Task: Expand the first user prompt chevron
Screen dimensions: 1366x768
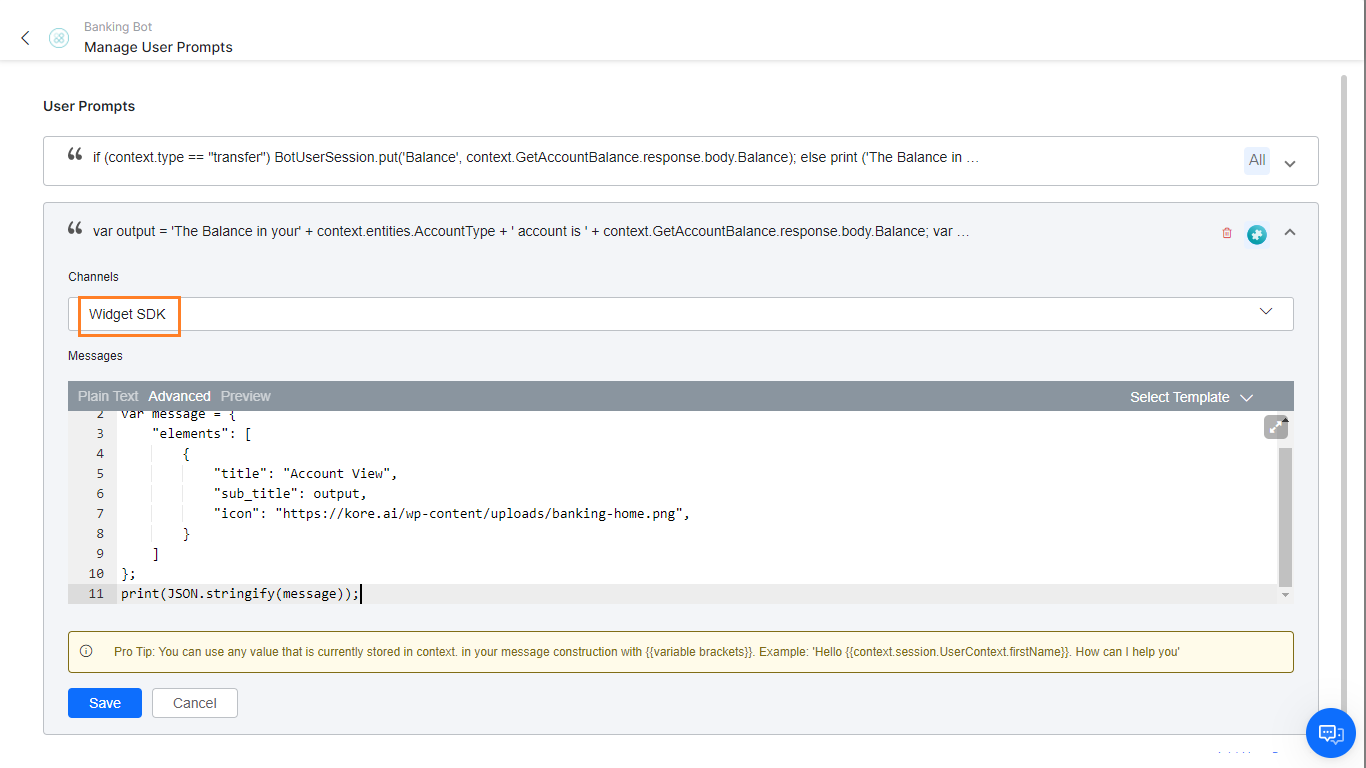Action: (1290, 163)
